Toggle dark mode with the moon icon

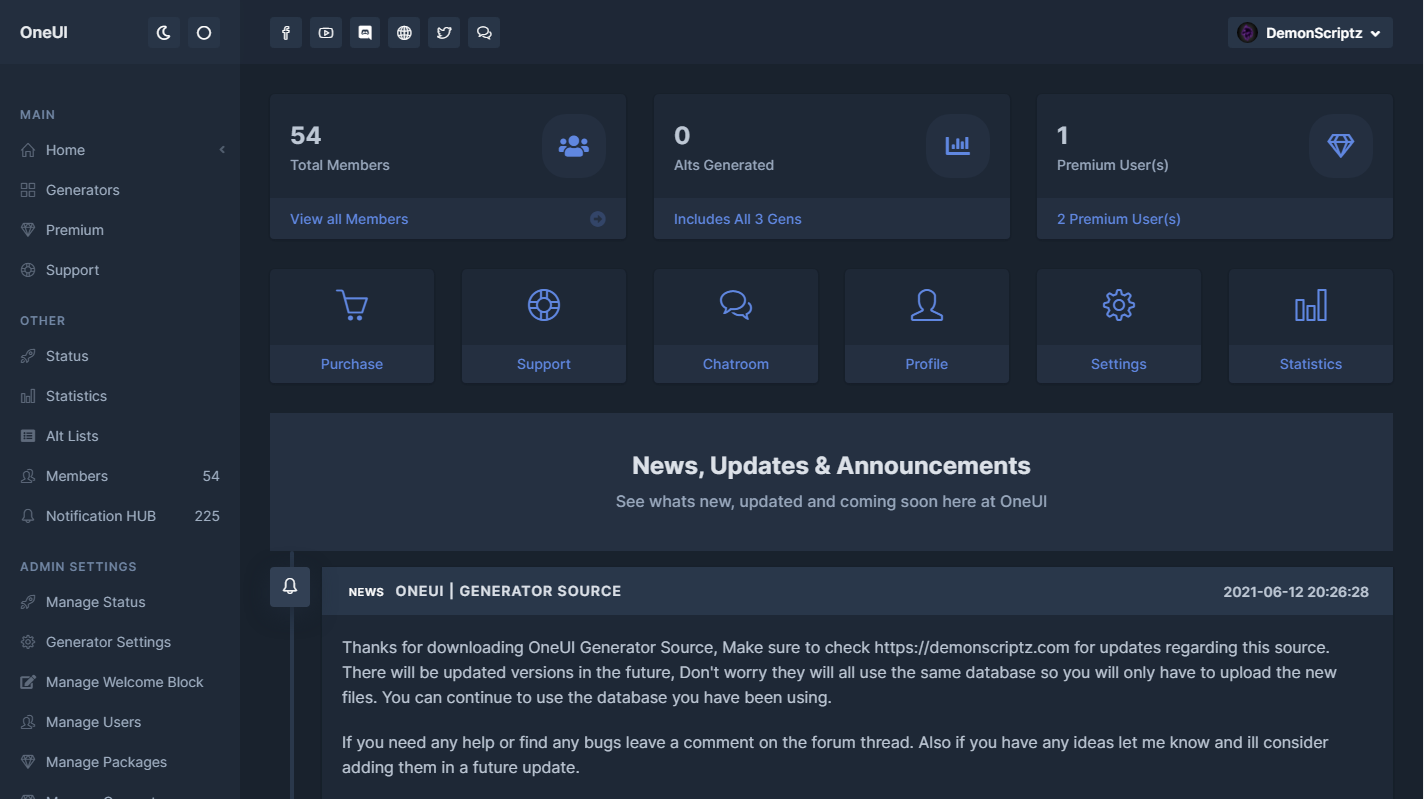164,33
